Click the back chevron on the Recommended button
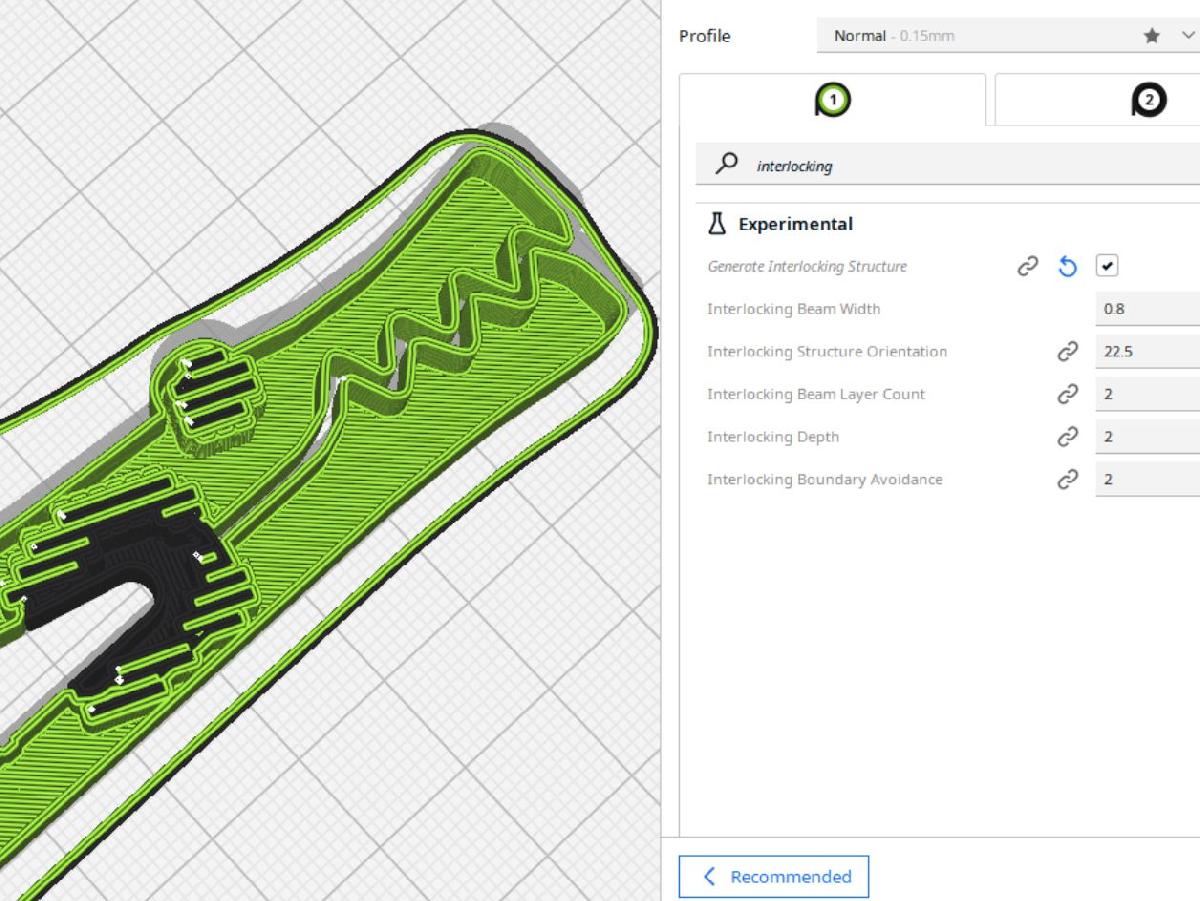1200x901 pixels. 707,876
